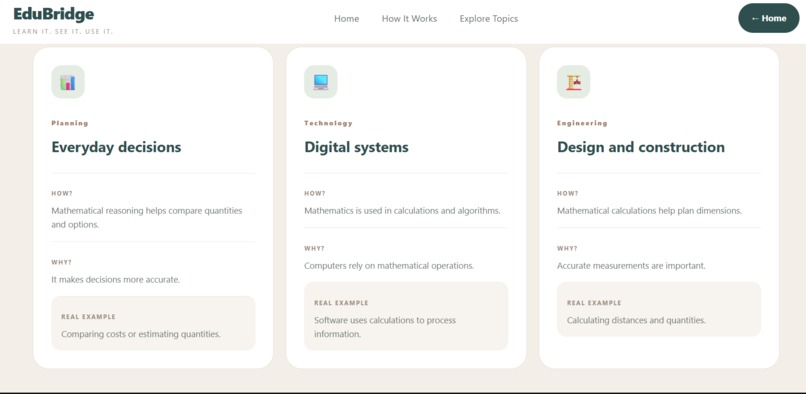The height and width of the screenshot is (394, 806).
Task: Click REAL EXAMPLE label in Digital systems card
Action: tap(341, 303)
